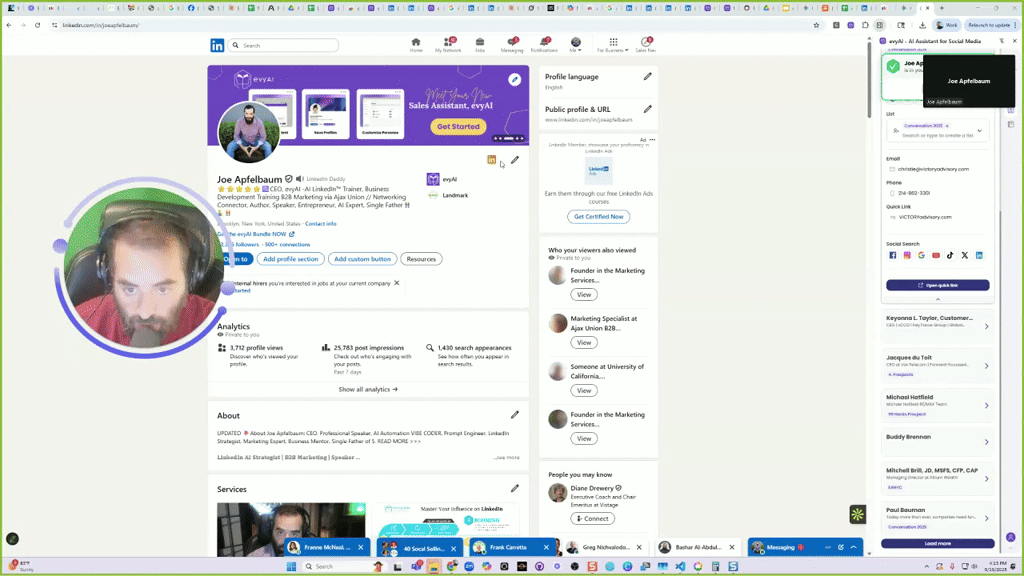Open X social search in evyAI panel
The height and width of the screenshot is (576, 1024).
(x=965, y=255)
